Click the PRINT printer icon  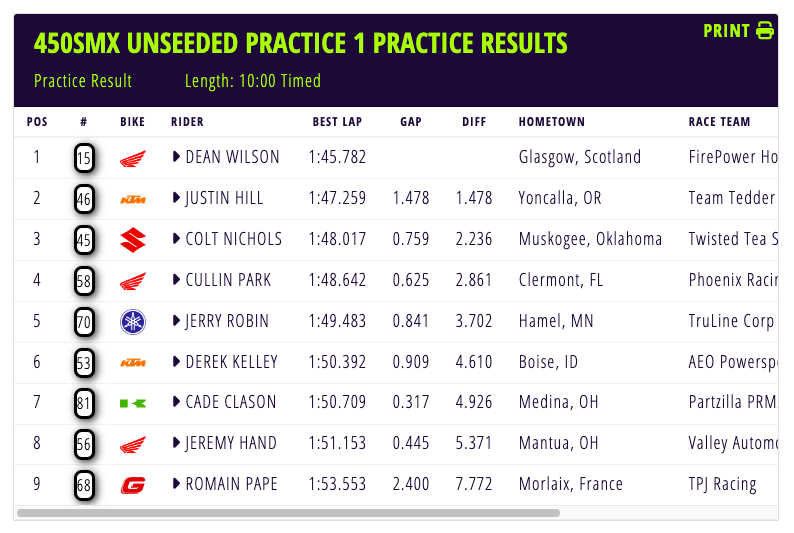(765, 30)
